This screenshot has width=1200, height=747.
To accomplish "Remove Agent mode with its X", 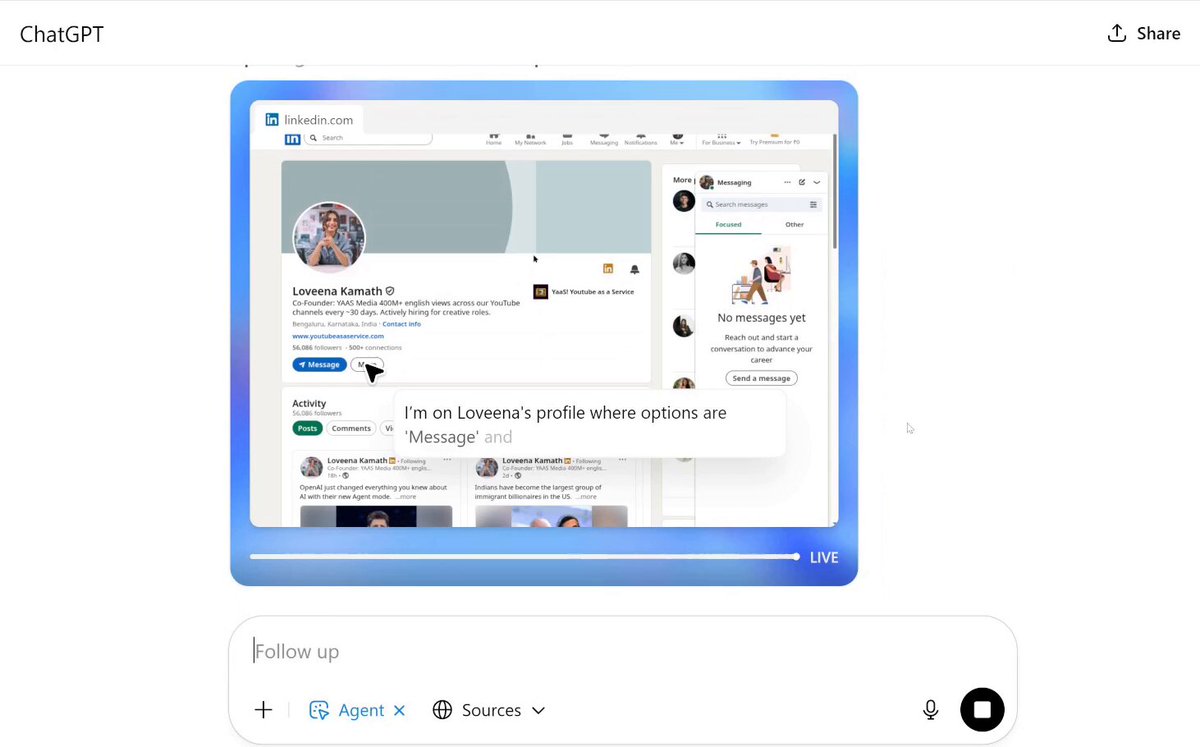I will [399, 710].
